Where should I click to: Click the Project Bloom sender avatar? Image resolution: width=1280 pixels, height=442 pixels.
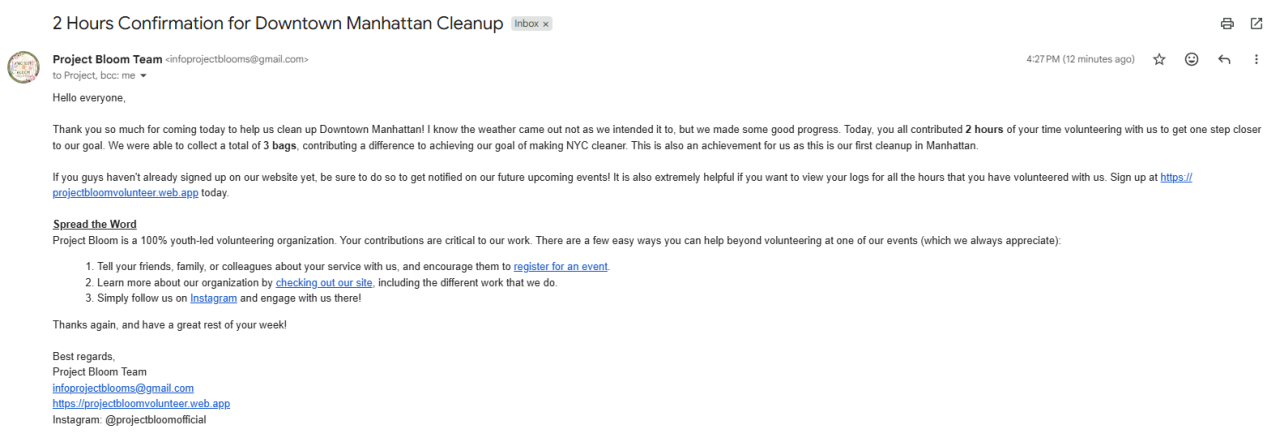[23, 67]
